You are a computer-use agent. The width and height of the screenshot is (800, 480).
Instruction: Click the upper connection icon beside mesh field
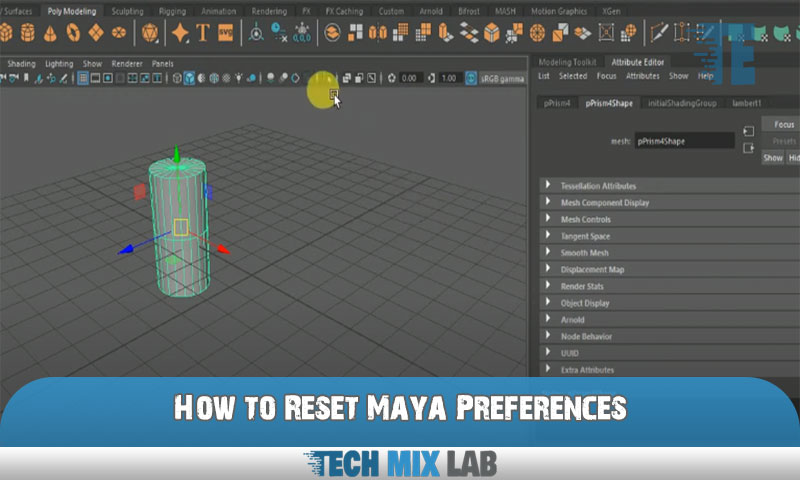748,132
